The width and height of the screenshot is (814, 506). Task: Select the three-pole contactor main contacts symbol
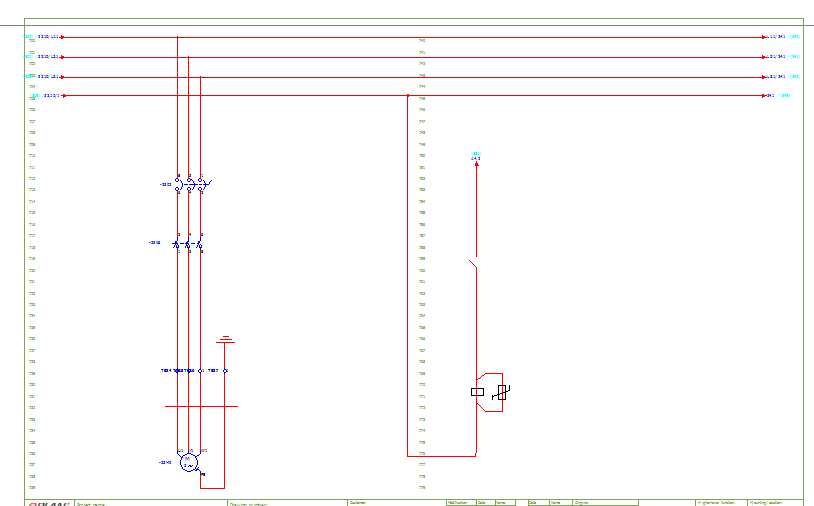187,244
